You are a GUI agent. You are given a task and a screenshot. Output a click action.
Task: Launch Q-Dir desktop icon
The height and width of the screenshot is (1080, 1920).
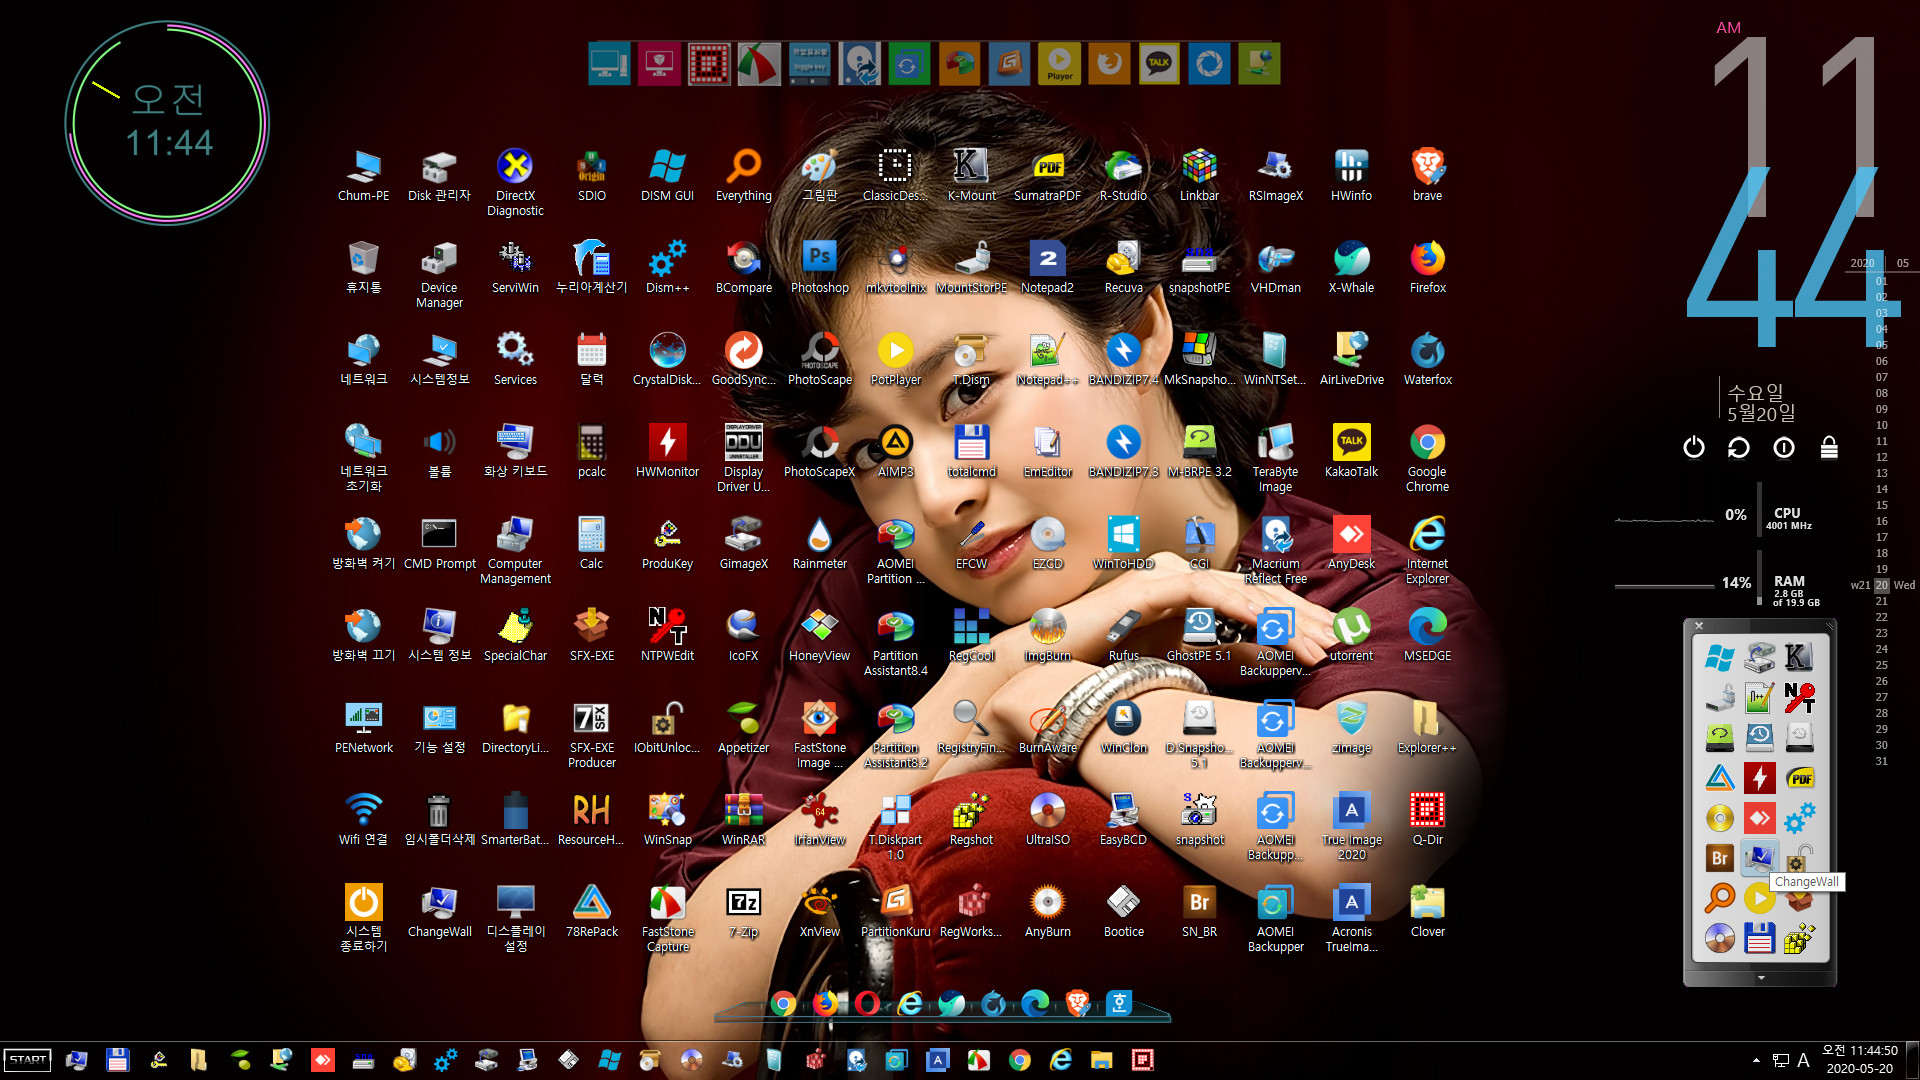pyautogui.click(x=1427, y=819)
